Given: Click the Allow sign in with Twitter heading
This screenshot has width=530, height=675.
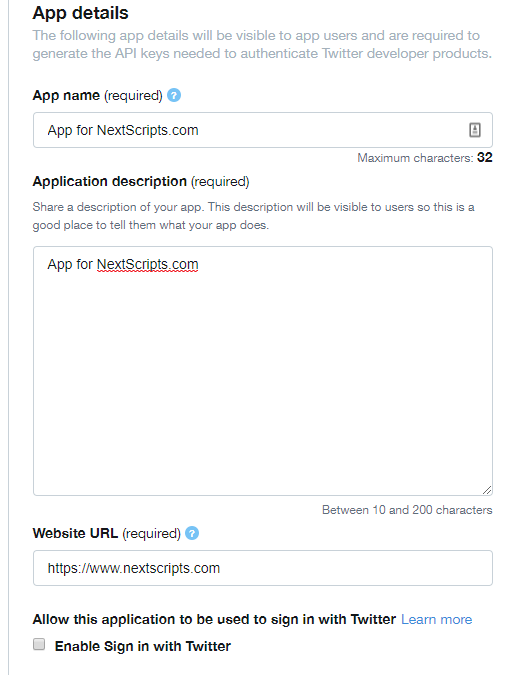Looking at the screenshot, I should pos(214,619).
